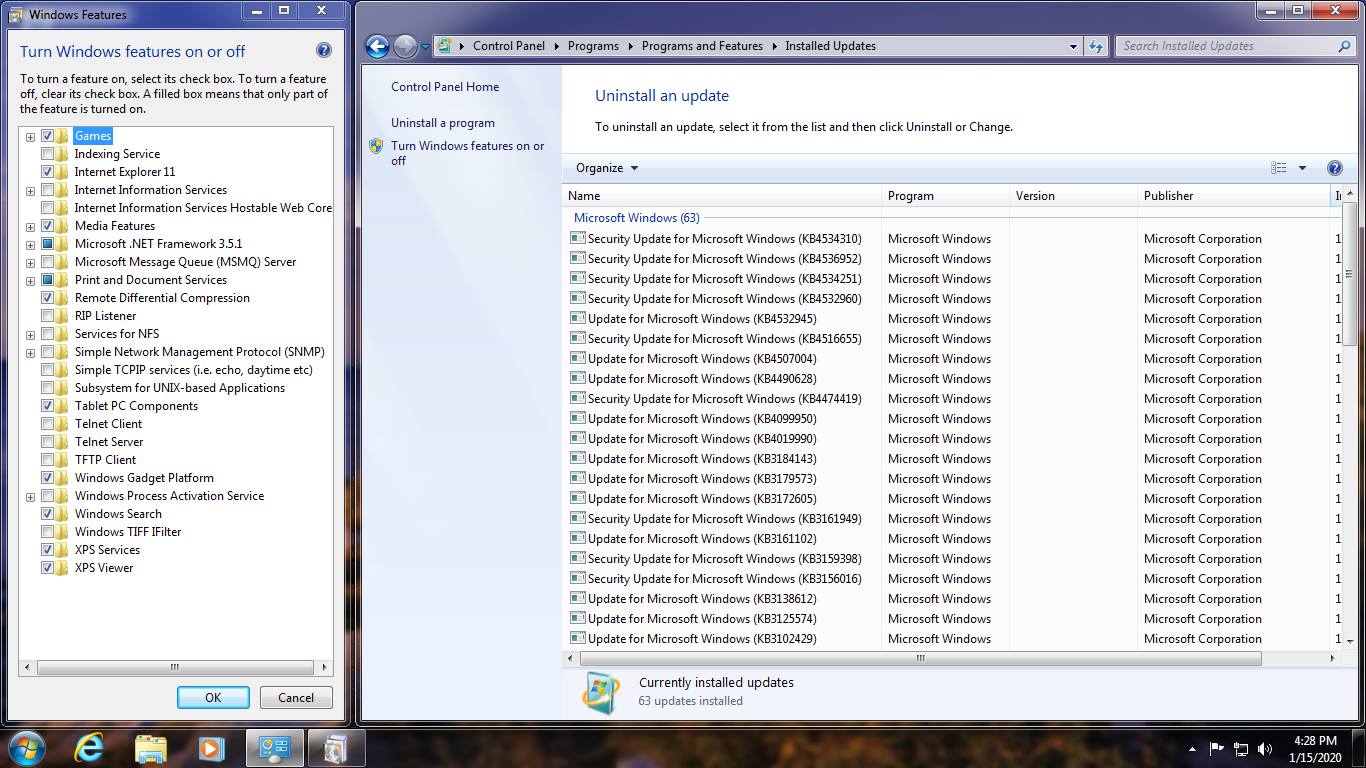This screenshot has height=768, width=1366.
Task: Click the folder icon beside Telnet Client
Action: [x=63, y=424]
